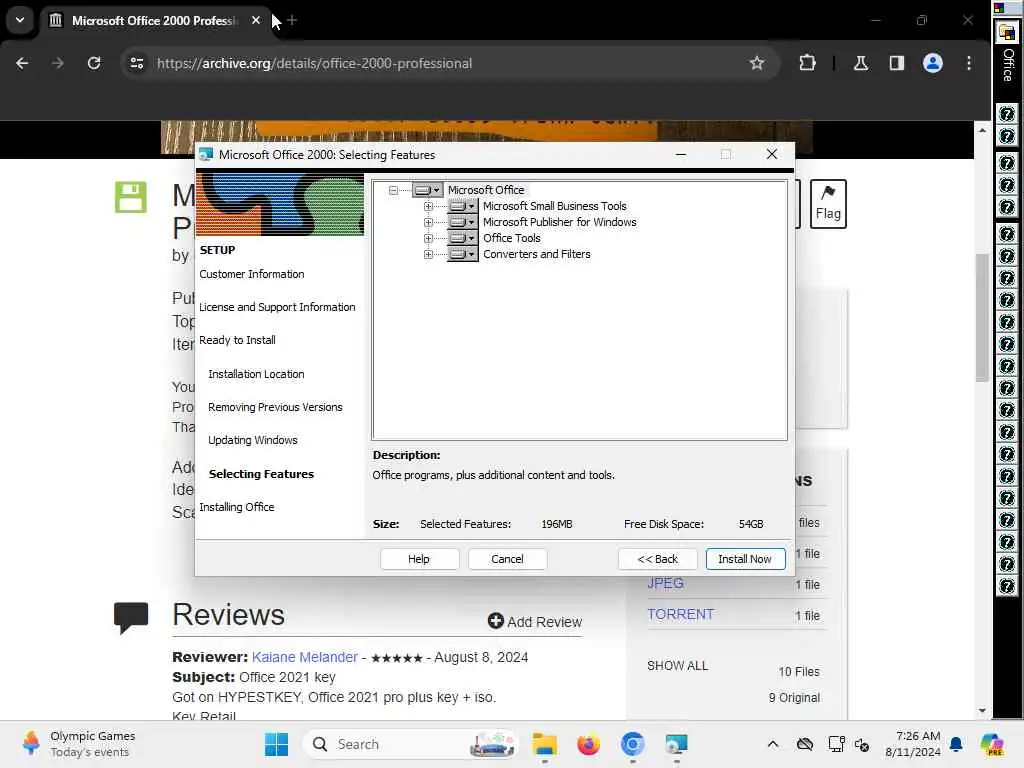Click Install Now to begin installation
Viewport: 1024px width, 768px height.
click(x=745, y=559)
